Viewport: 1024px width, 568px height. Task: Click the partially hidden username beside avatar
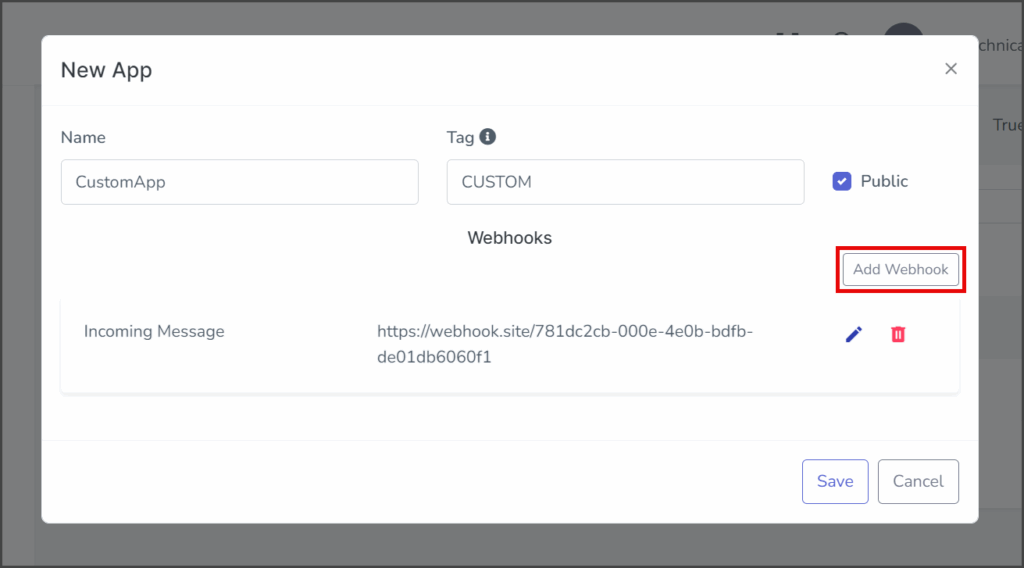pyautogui.click(x=1000, y=45)
